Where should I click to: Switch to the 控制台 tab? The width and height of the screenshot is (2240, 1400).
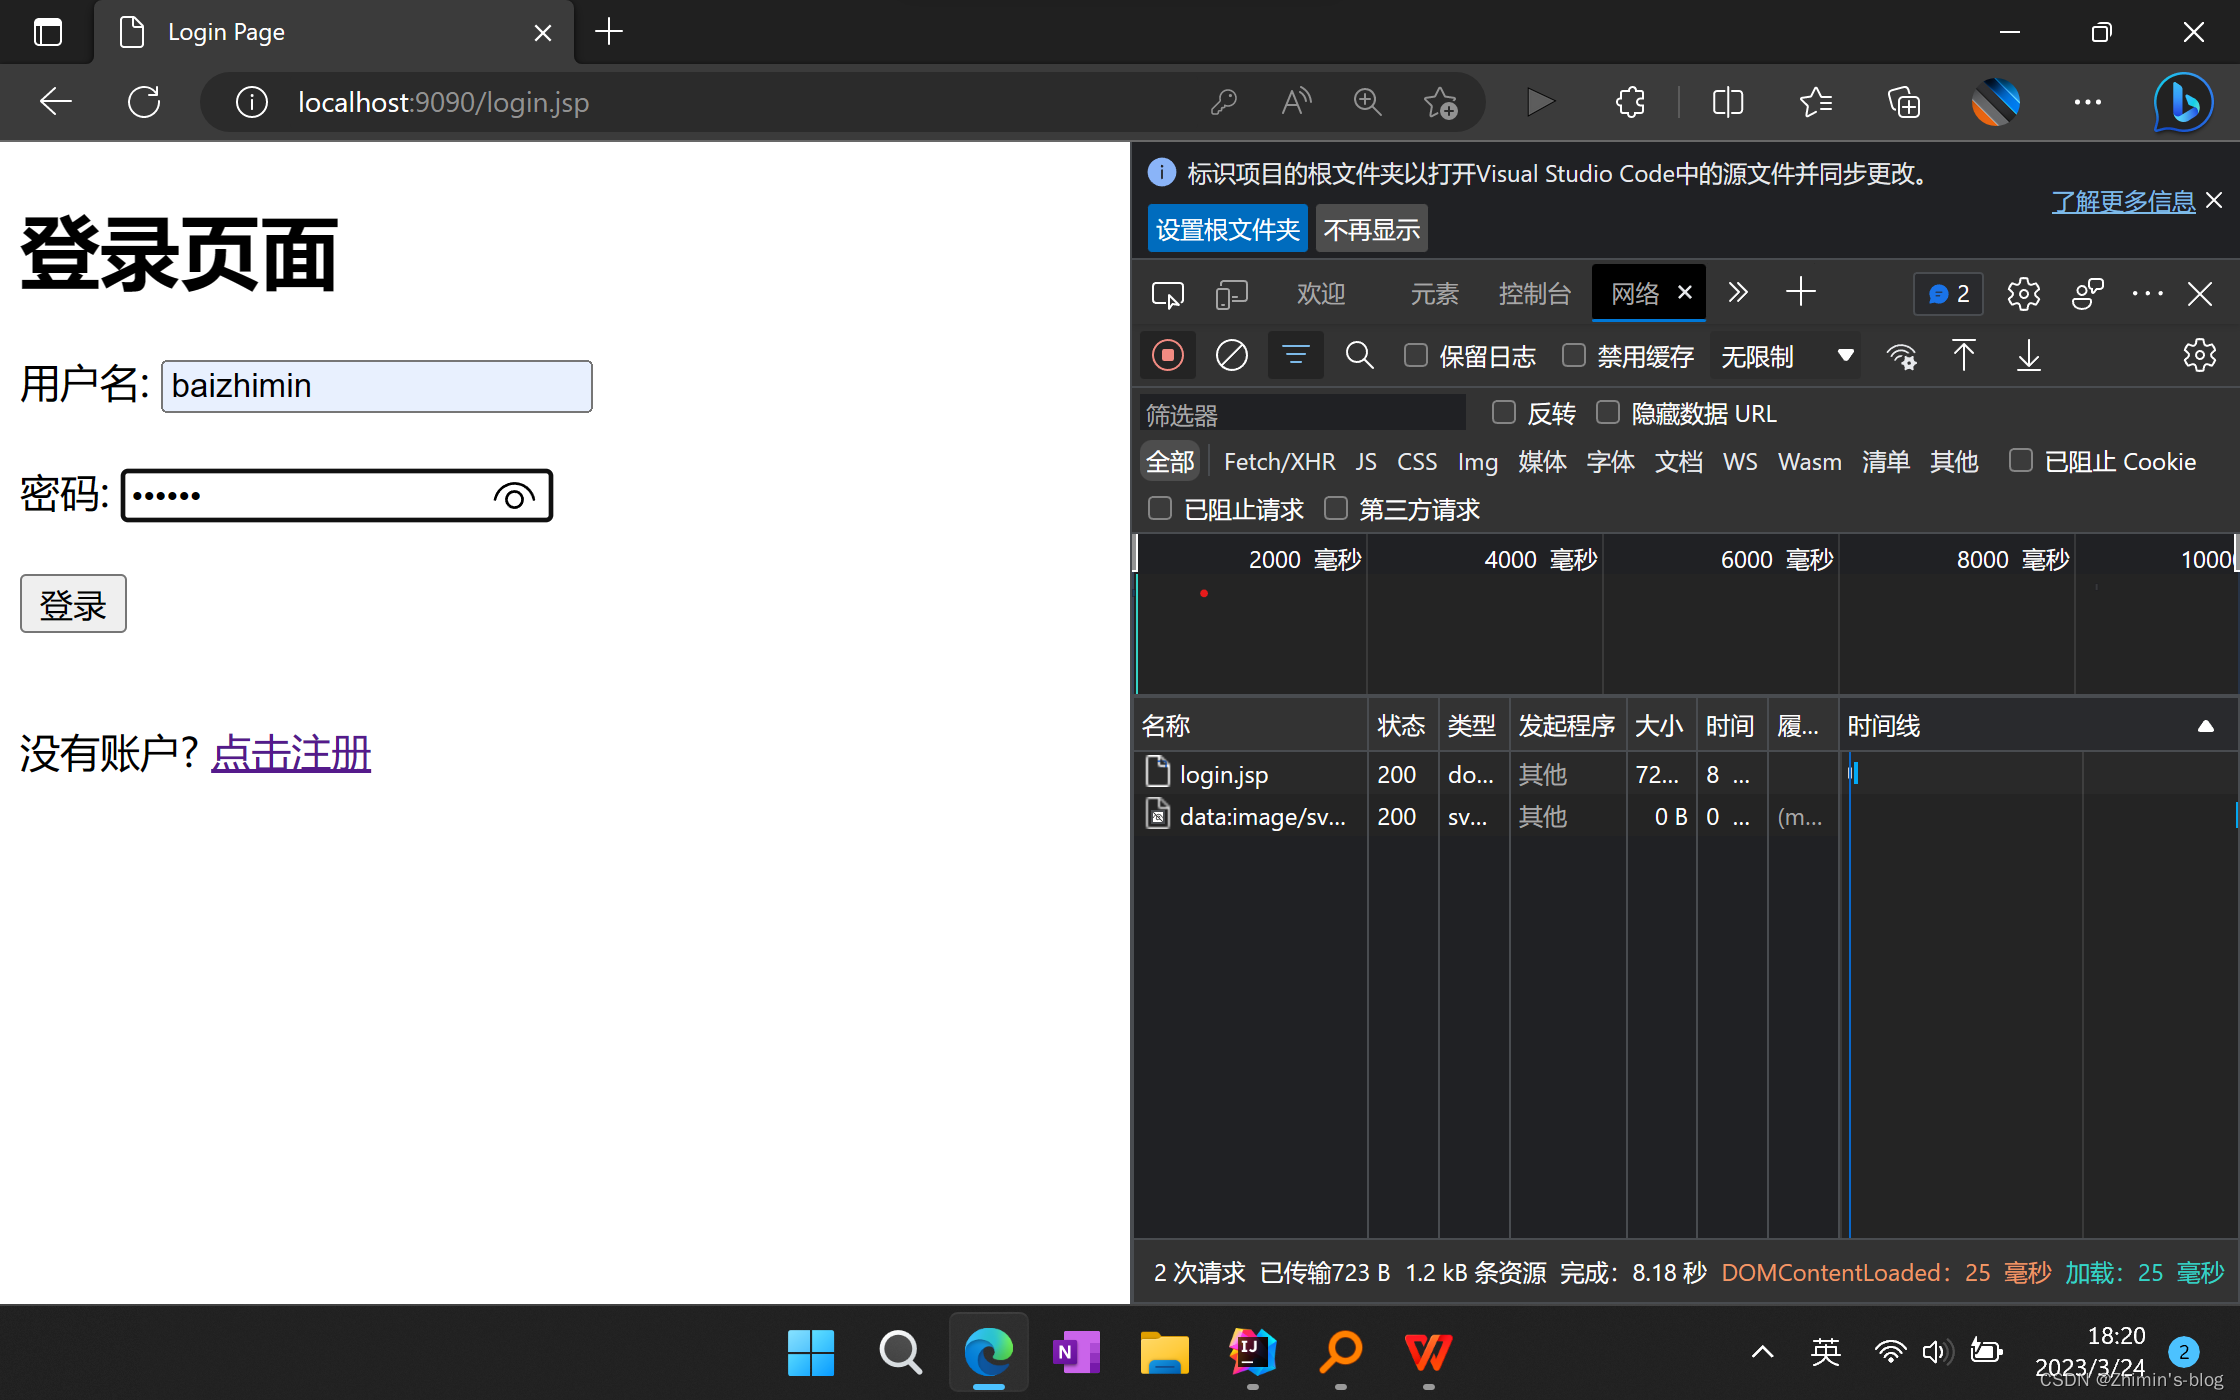coord(1534,294)
